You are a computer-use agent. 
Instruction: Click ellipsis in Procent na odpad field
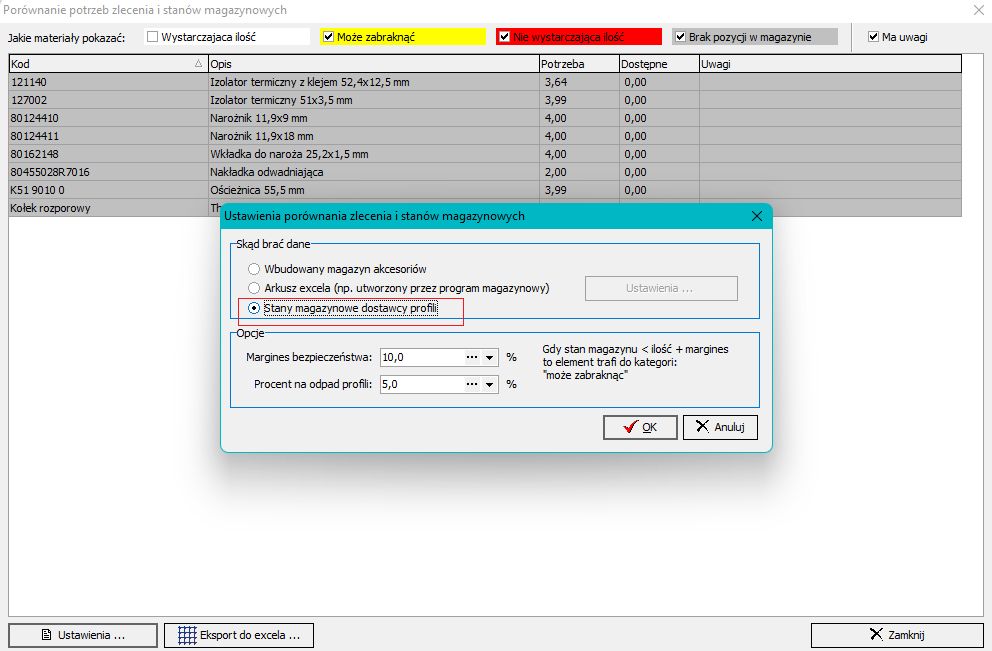click(471, 384)
